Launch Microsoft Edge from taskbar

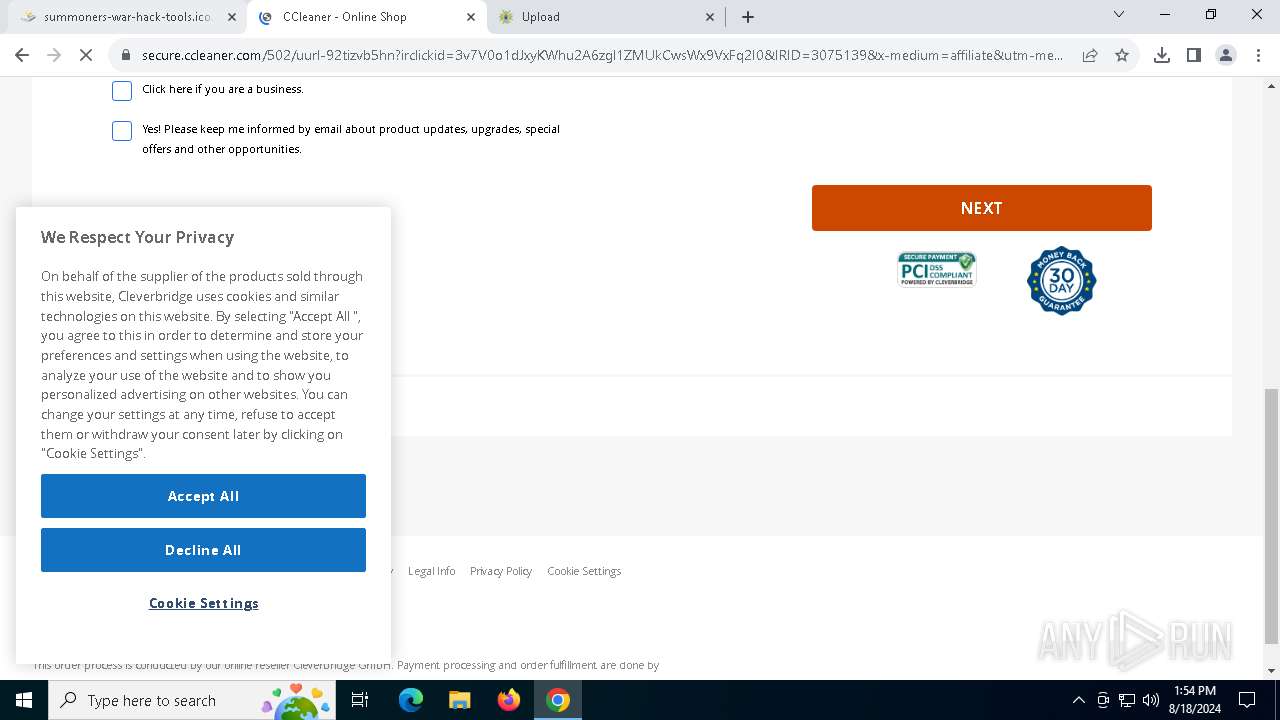pos(411,700)
